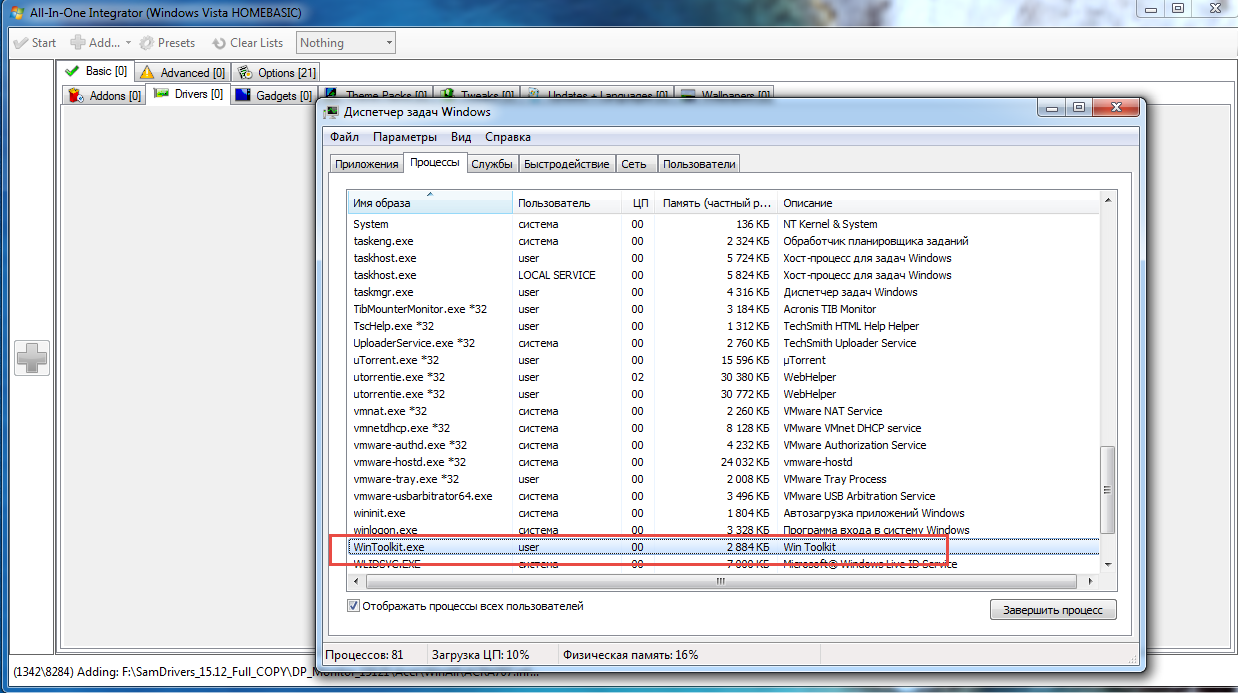1238x693 pixels.
Task: Expand the Add... dropdown arrow
Action: (128, 43)
